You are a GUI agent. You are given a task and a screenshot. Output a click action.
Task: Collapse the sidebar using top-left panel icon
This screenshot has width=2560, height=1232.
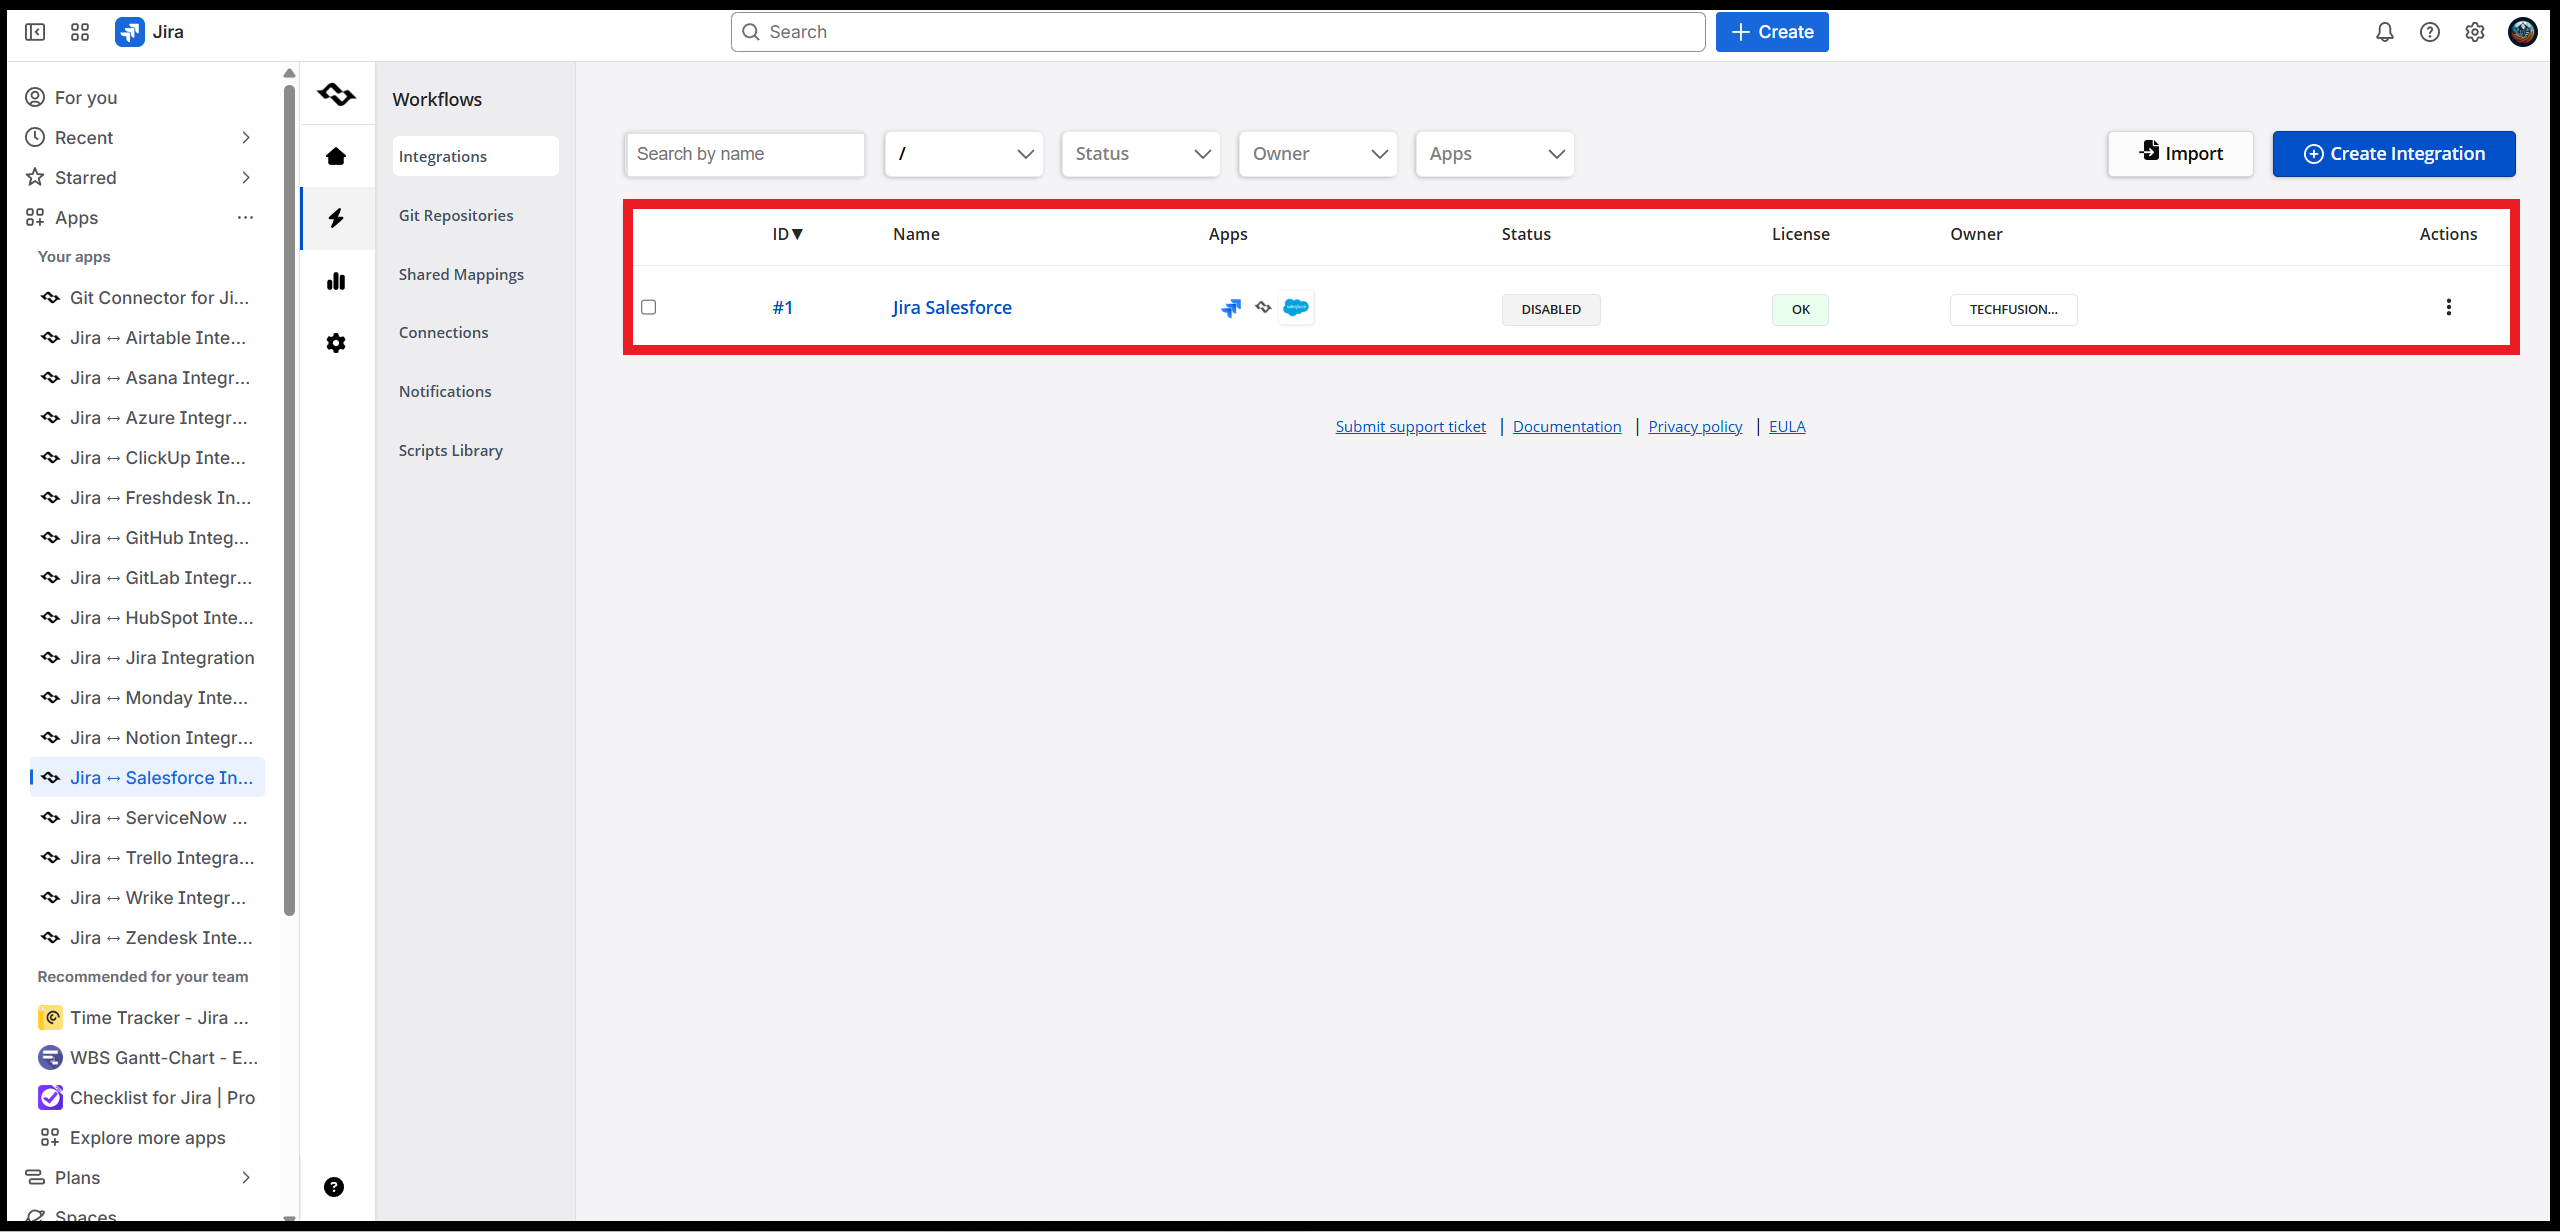(35, 32)
